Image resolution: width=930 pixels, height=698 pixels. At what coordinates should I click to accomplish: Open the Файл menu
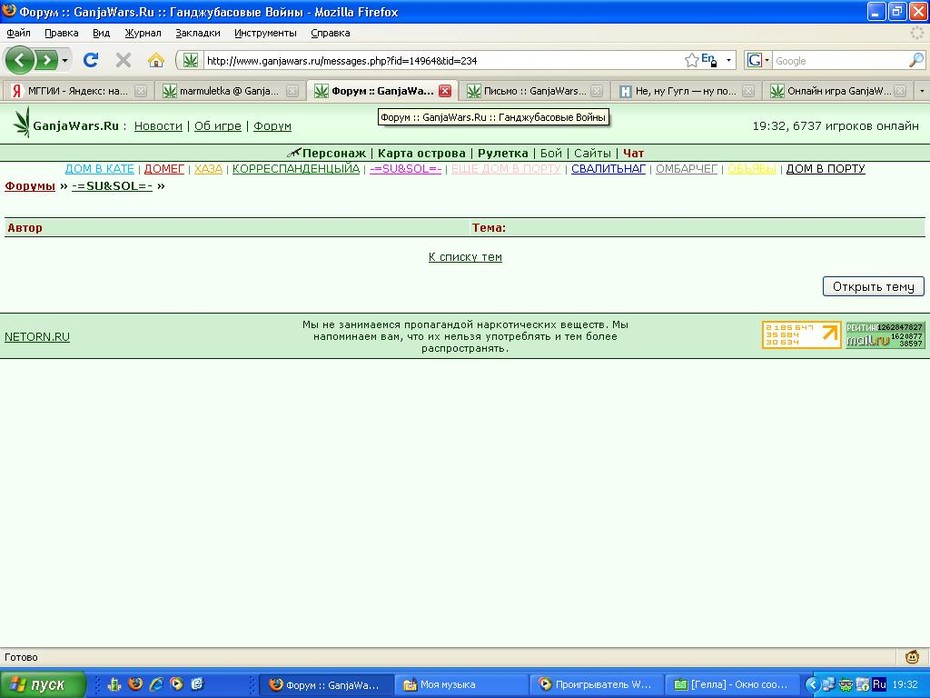coord(18,33)
